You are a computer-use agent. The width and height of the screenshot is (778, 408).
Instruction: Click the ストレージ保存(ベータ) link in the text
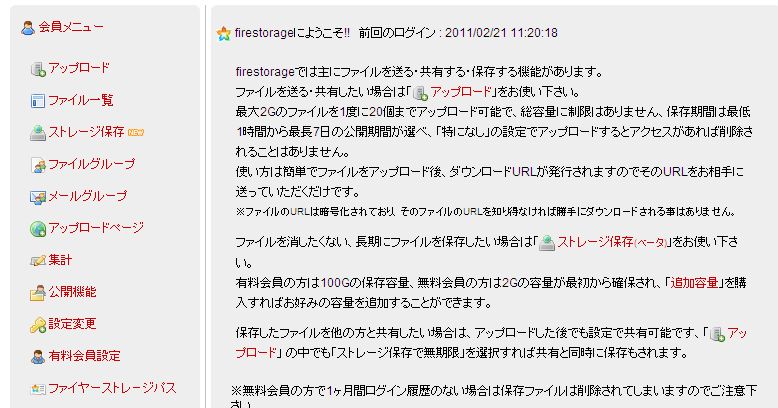tap(611, 242)
